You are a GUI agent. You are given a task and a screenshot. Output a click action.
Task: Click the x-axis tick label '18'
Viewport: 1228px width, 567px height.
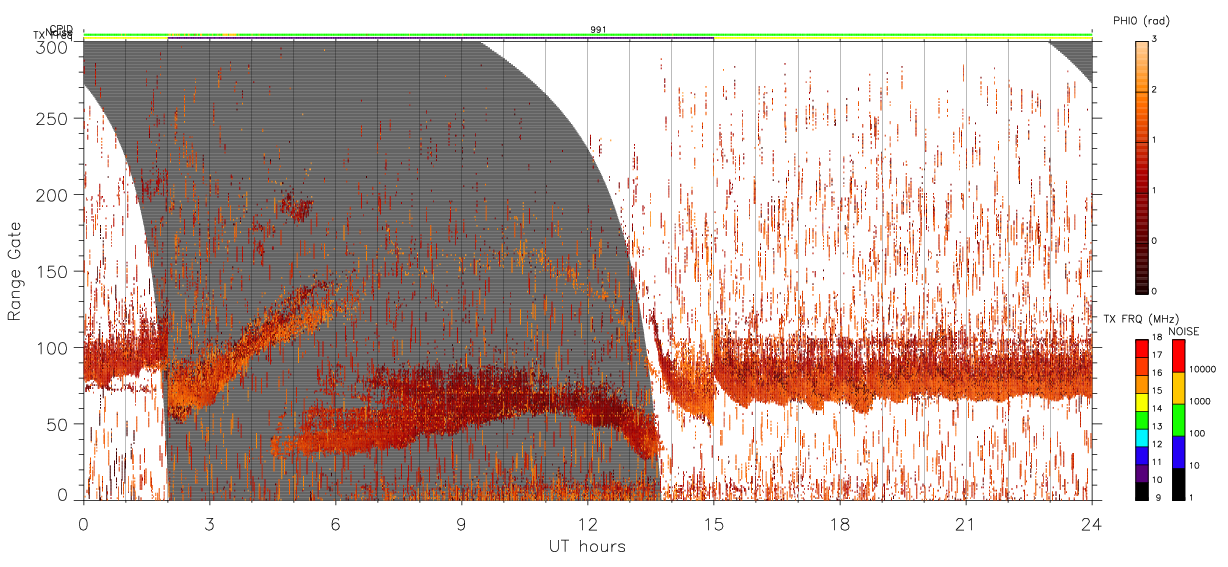click(839, 525)
